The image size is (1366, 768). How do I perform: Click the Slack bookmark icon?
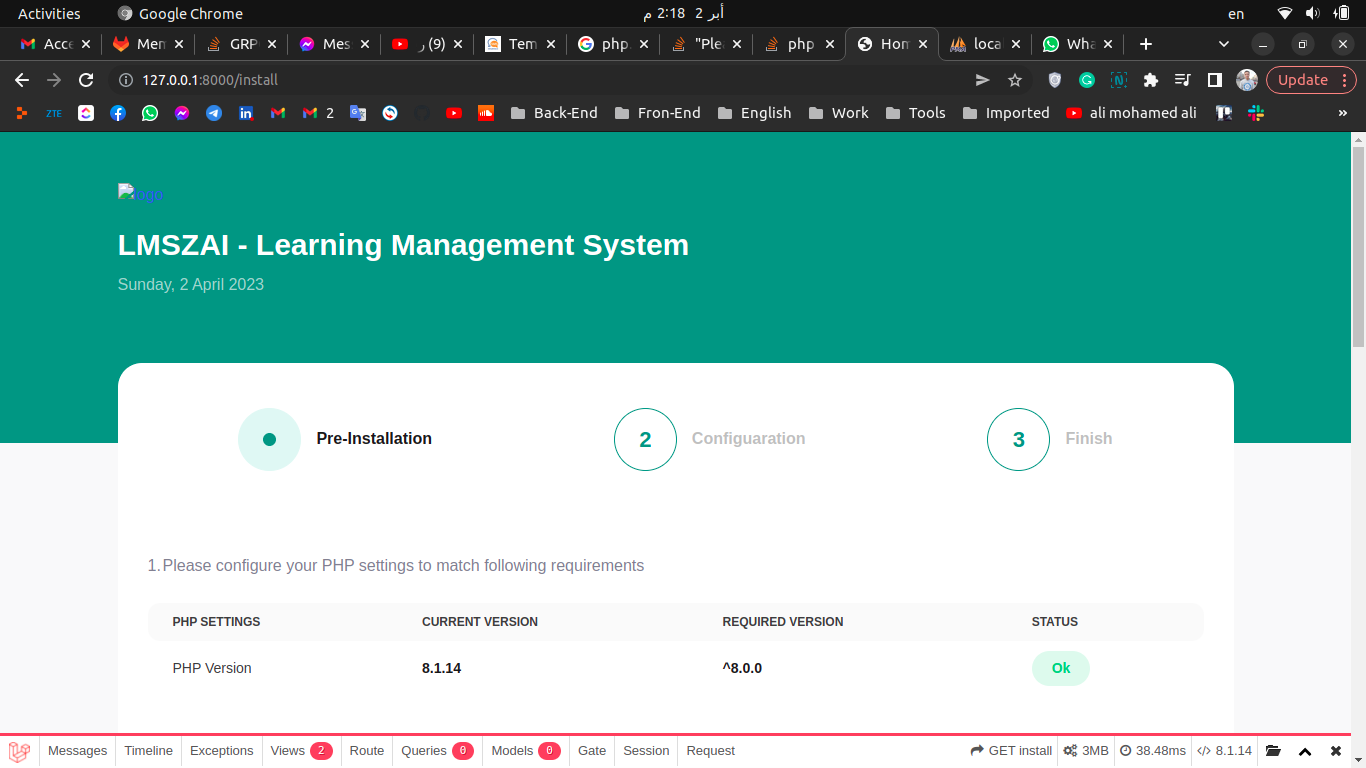tap(1256, 113)
